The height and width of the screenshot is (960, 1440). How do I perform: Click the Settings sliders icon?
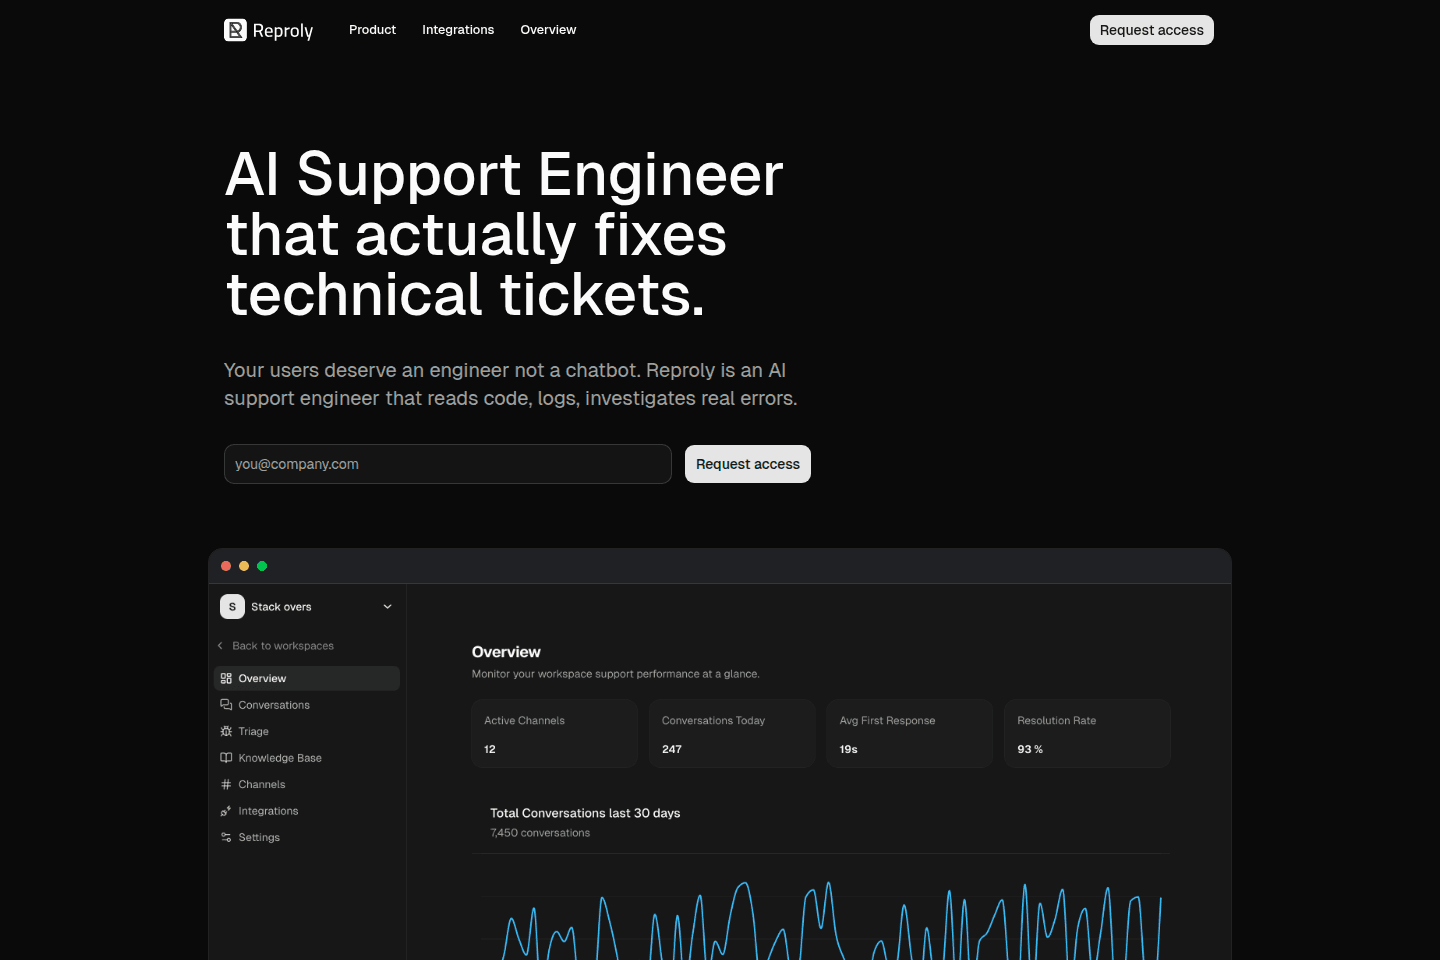coord(226,837)
